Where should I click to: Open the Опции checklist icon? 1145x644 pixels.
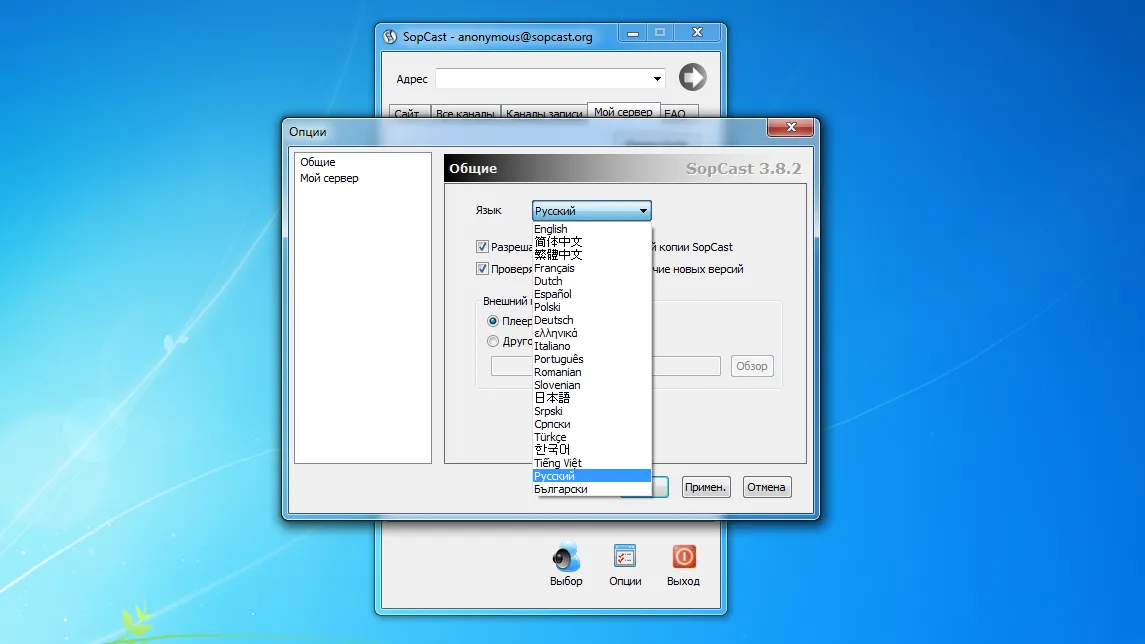point(625,557)
